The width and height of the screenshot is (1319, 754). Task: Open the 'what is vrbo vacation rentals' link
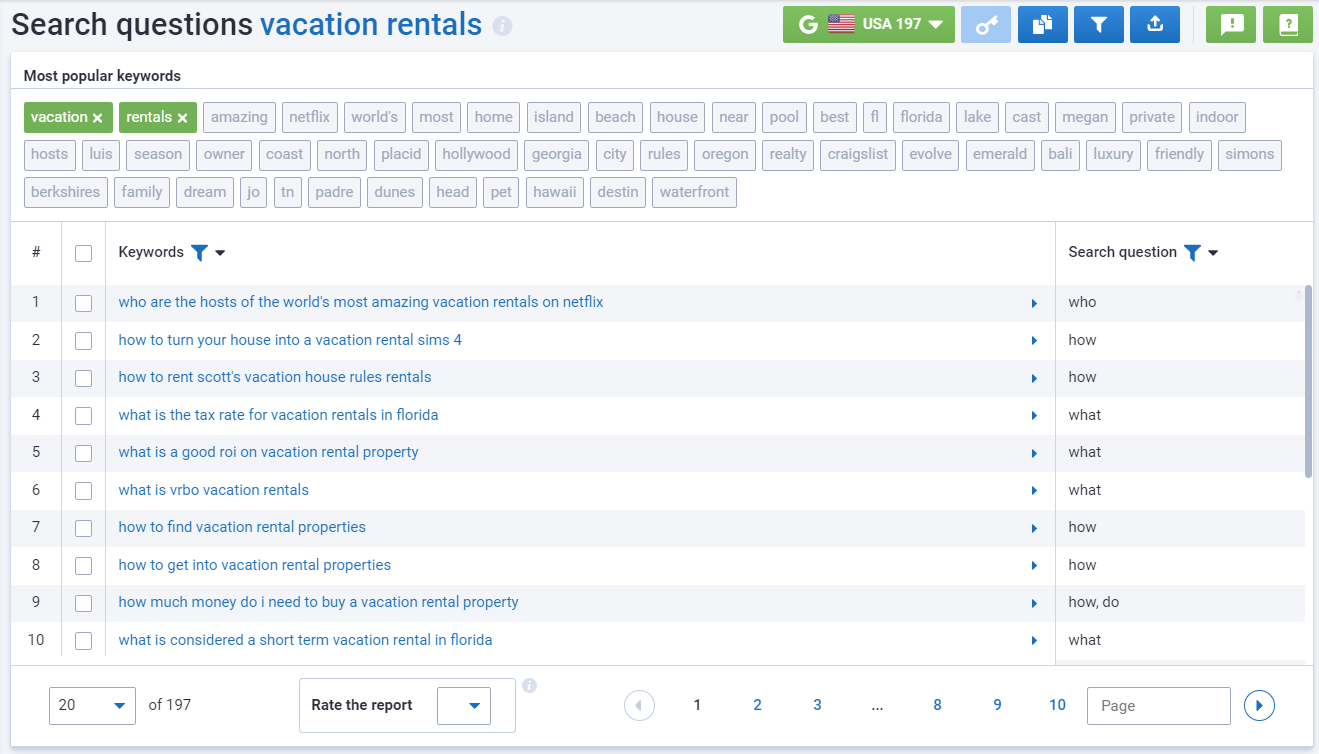[x=213, y=490]
